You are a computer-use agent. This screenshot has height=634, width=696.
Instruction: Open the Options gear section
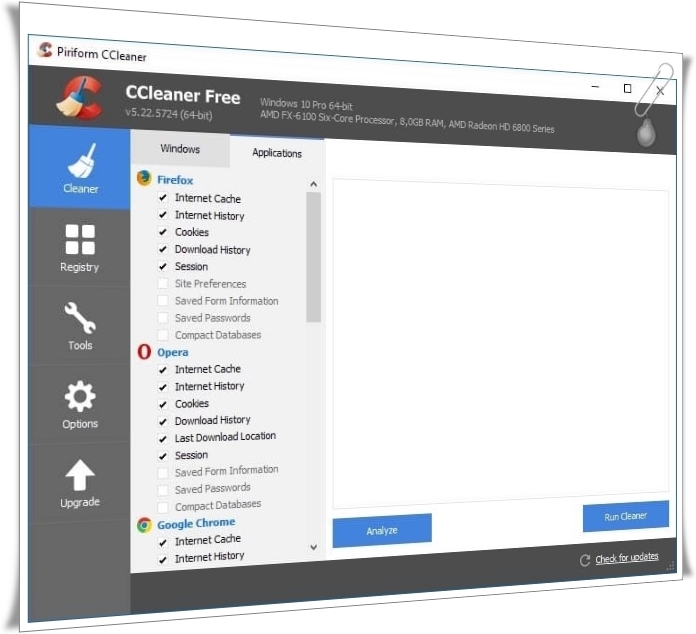click(80, 404)
